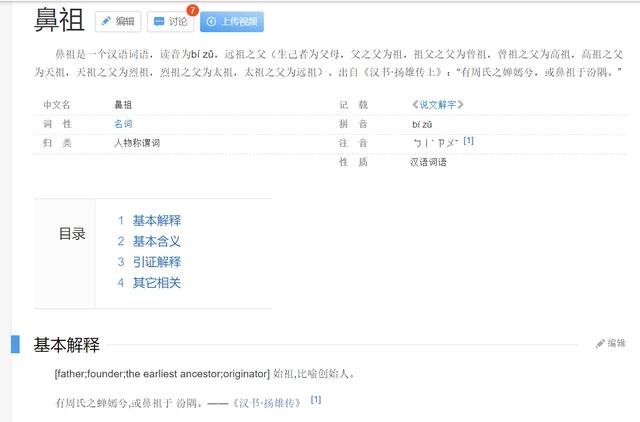640x422 pixels.
Task: Click the 中文名 label
Action: click(57, 105)
